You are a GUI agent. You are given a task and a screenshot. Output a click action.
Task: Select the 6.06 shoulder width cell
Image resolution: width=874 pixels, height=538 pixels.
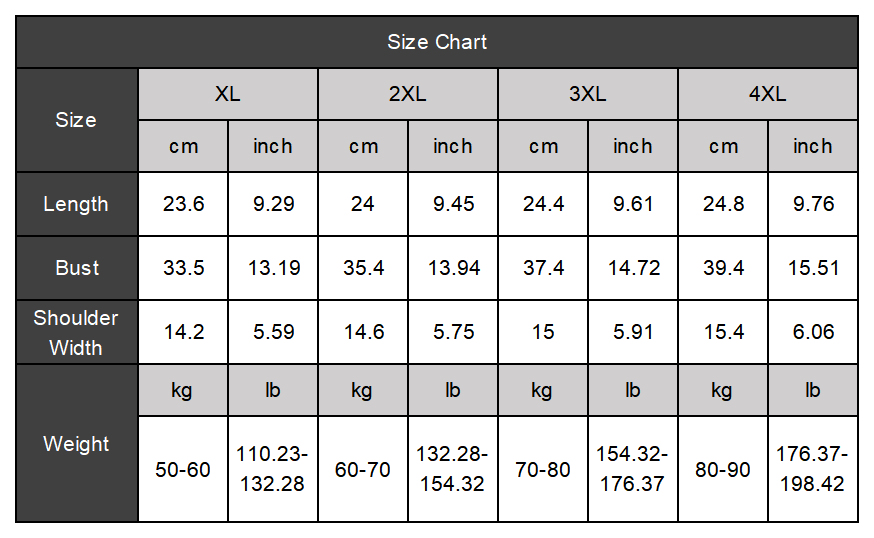tap(813, 332)
